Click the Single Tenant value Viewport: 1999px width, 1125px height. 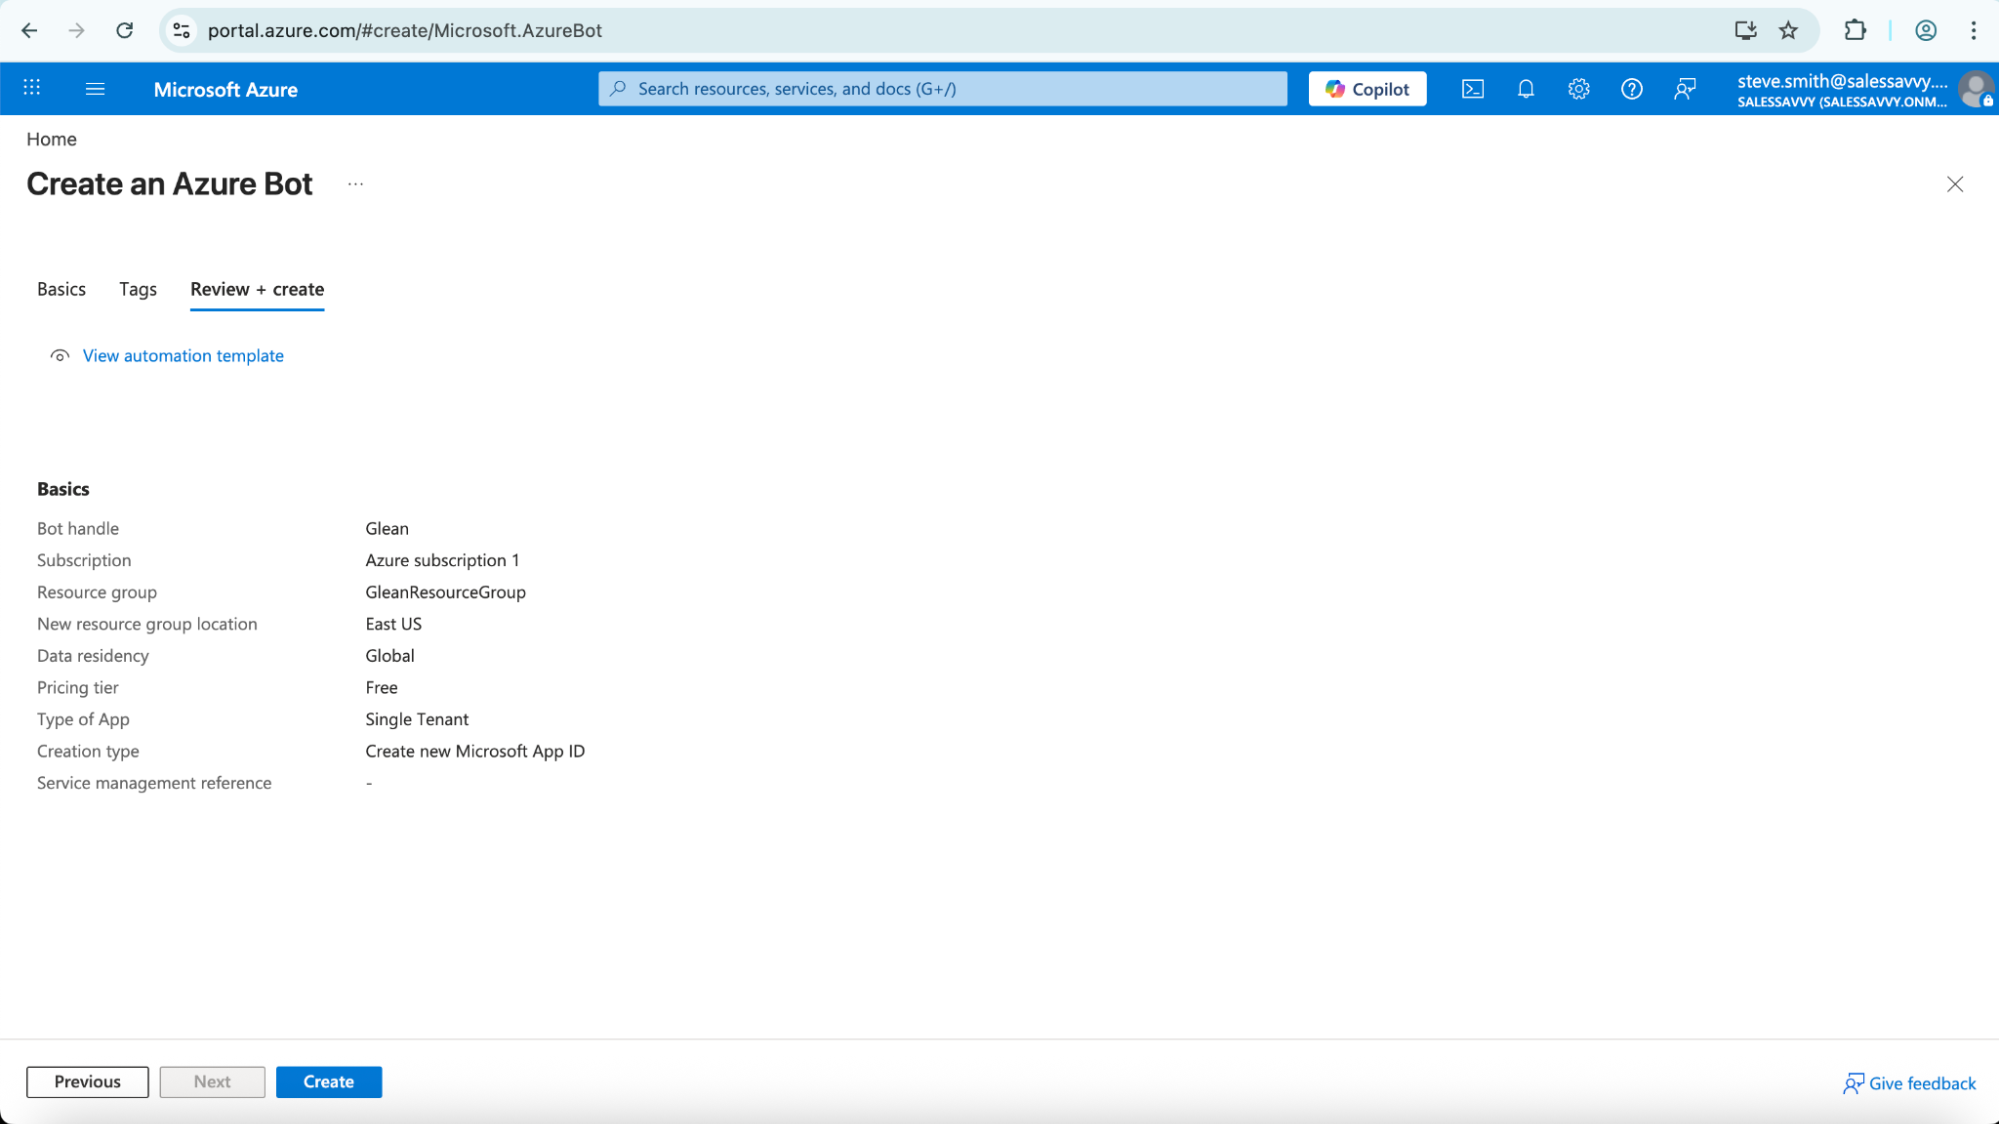(416, 720)
